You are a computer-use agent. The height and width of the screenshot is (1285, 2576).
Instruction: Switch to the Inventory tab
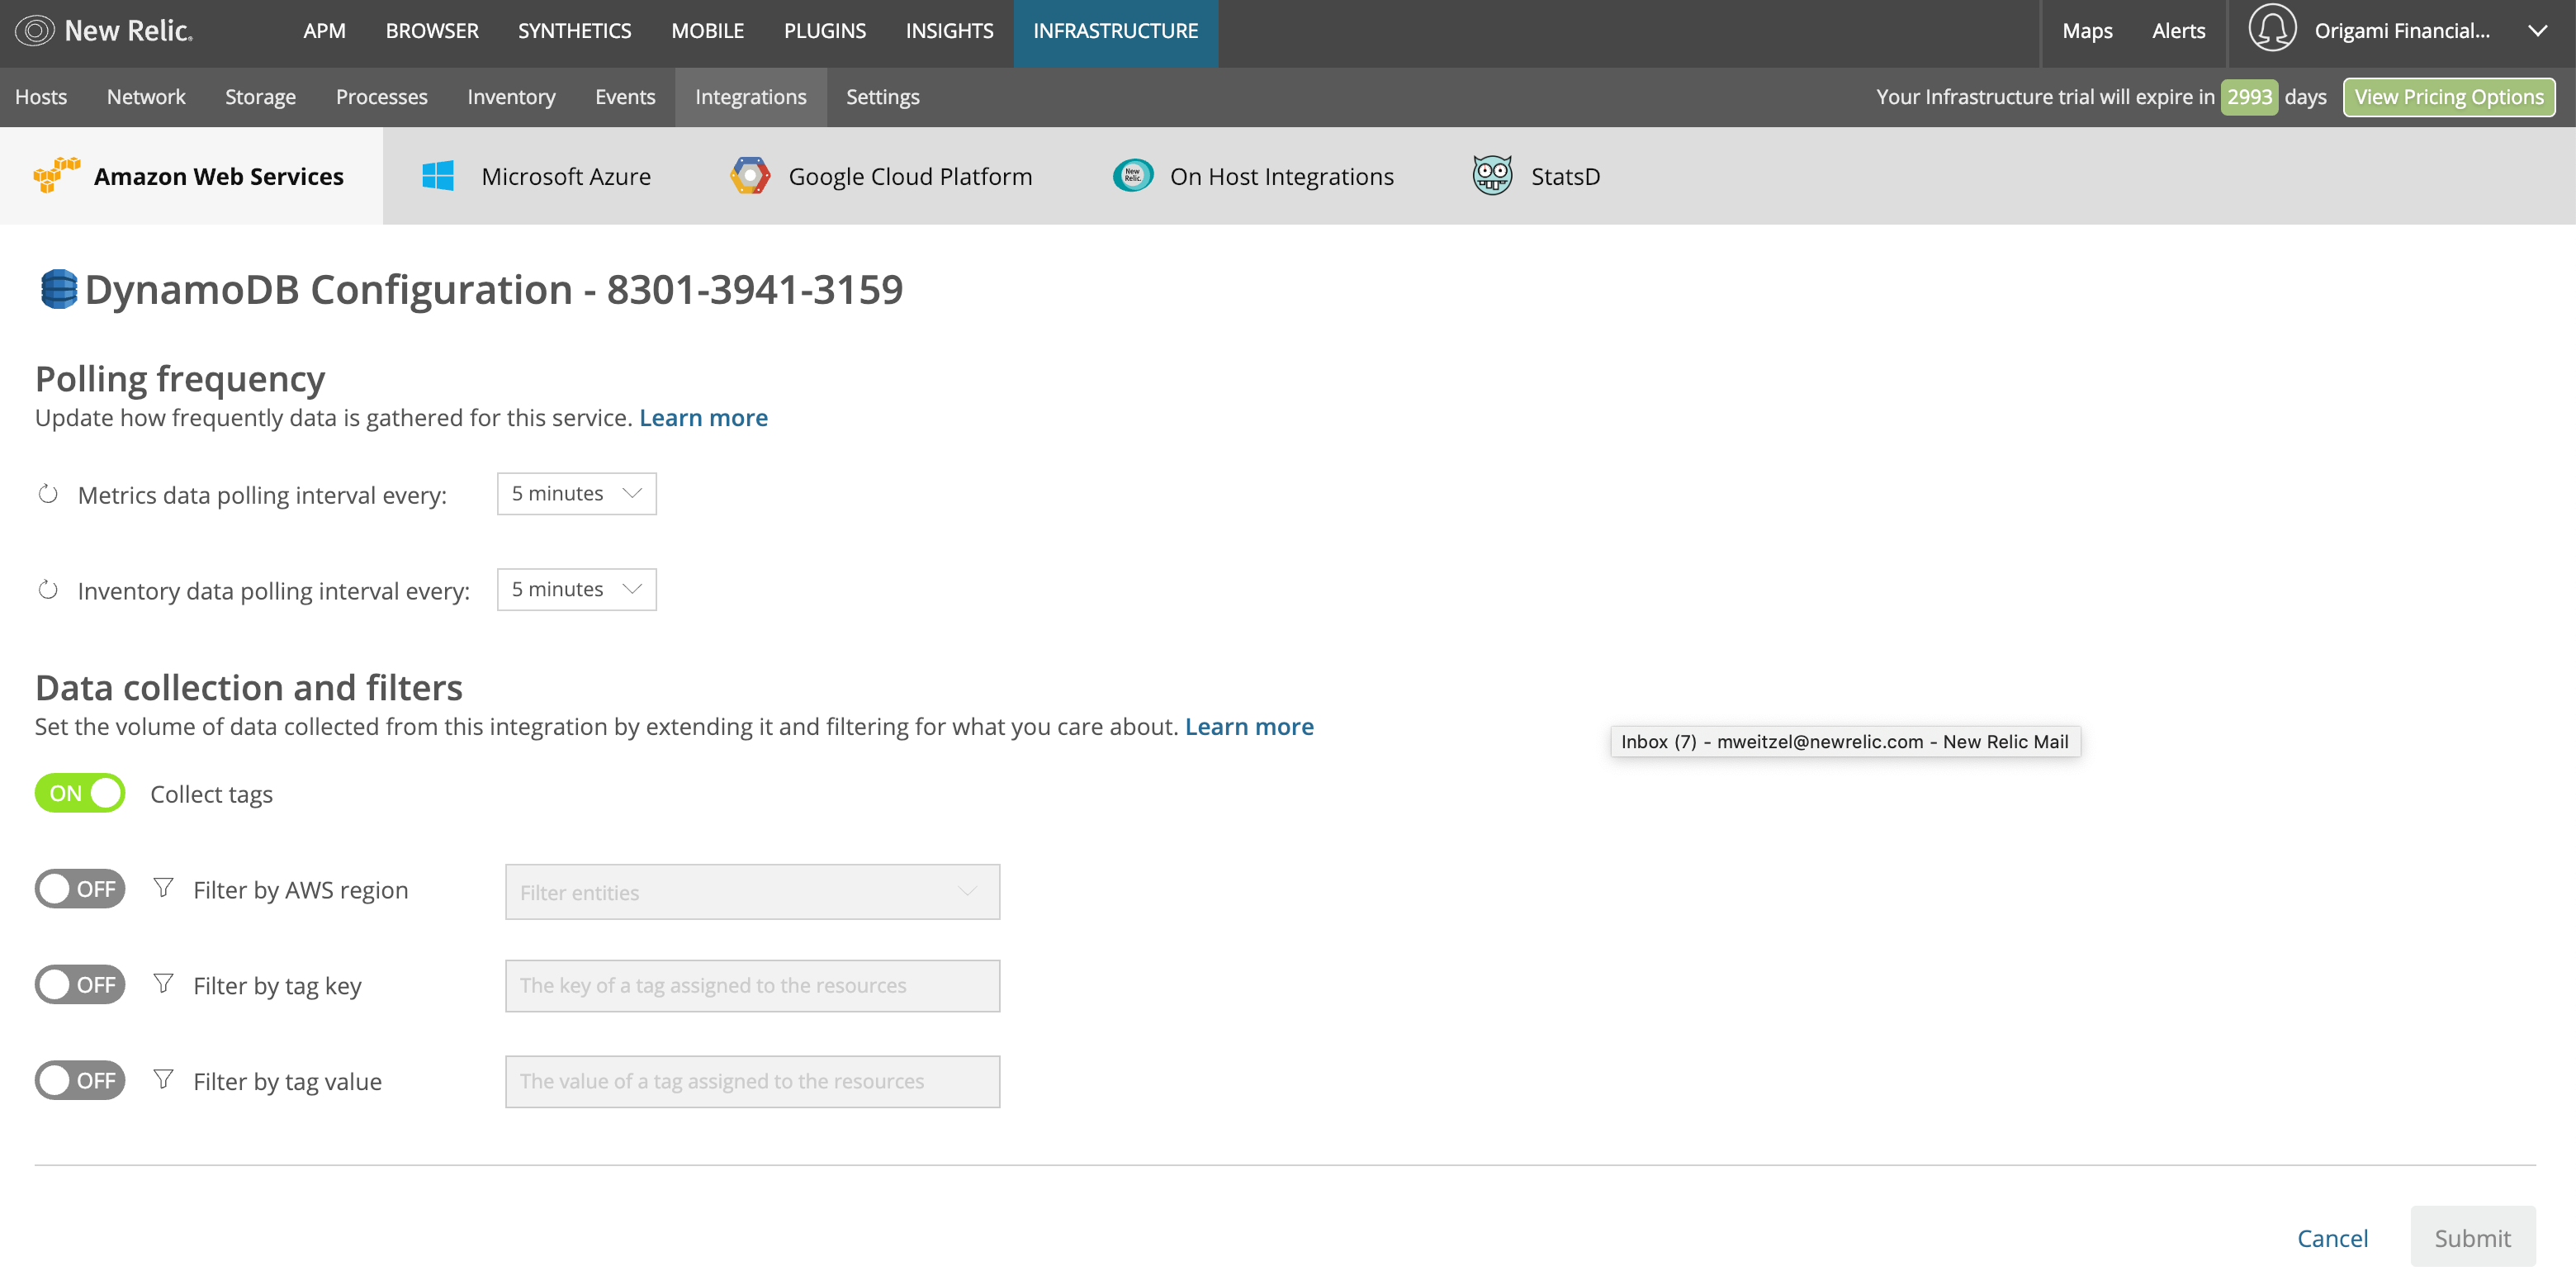[510, 97]
